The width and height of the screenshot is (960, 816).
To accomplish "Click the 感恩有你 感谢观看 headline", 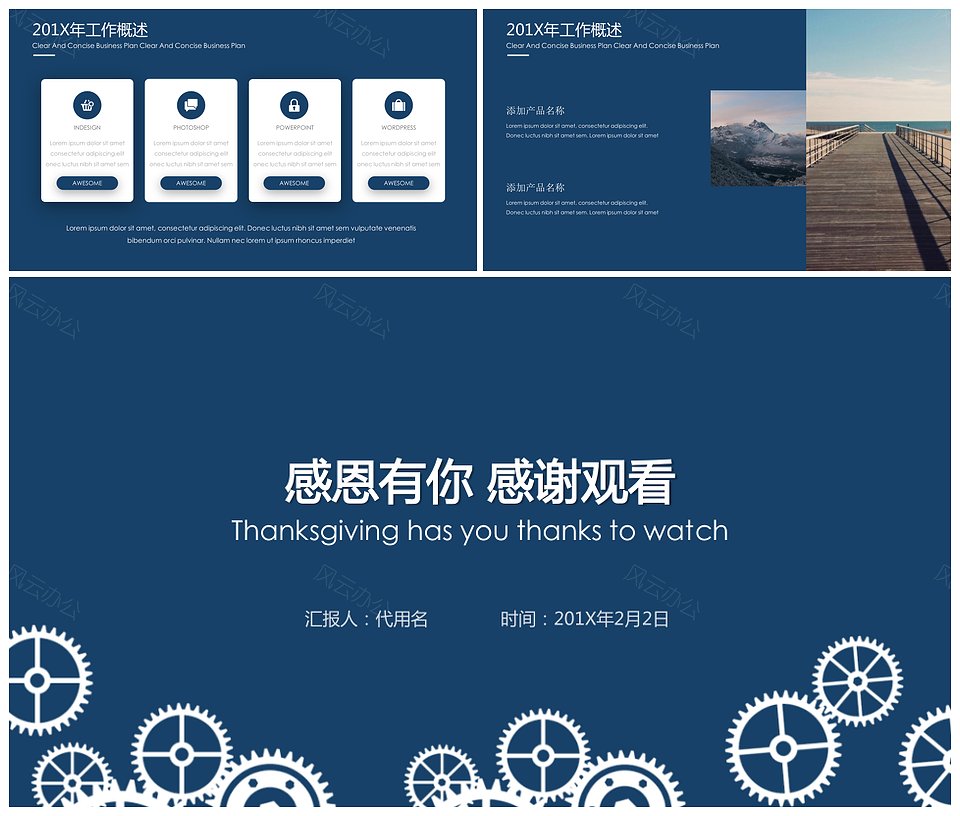I will tap(479, 482).
